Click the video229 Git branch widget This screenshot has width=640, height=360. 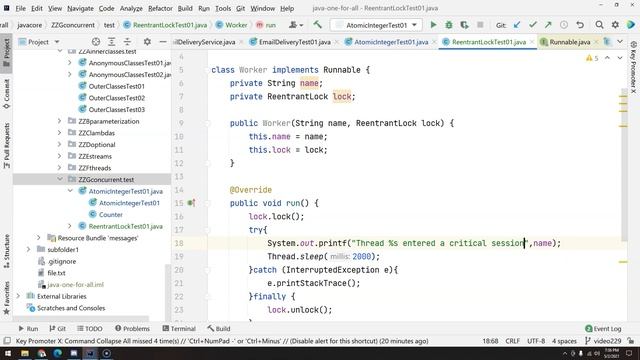(603, 341)
